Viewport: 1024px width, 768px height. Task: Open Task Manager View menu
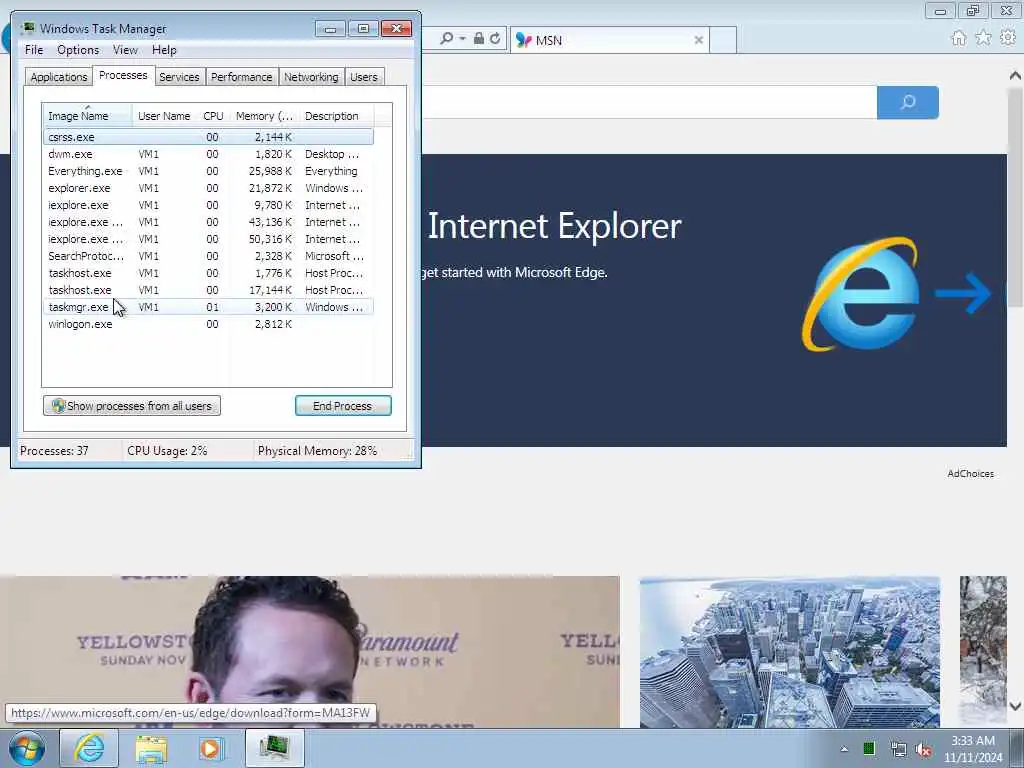pyautogui.click(x=125, y=50)
